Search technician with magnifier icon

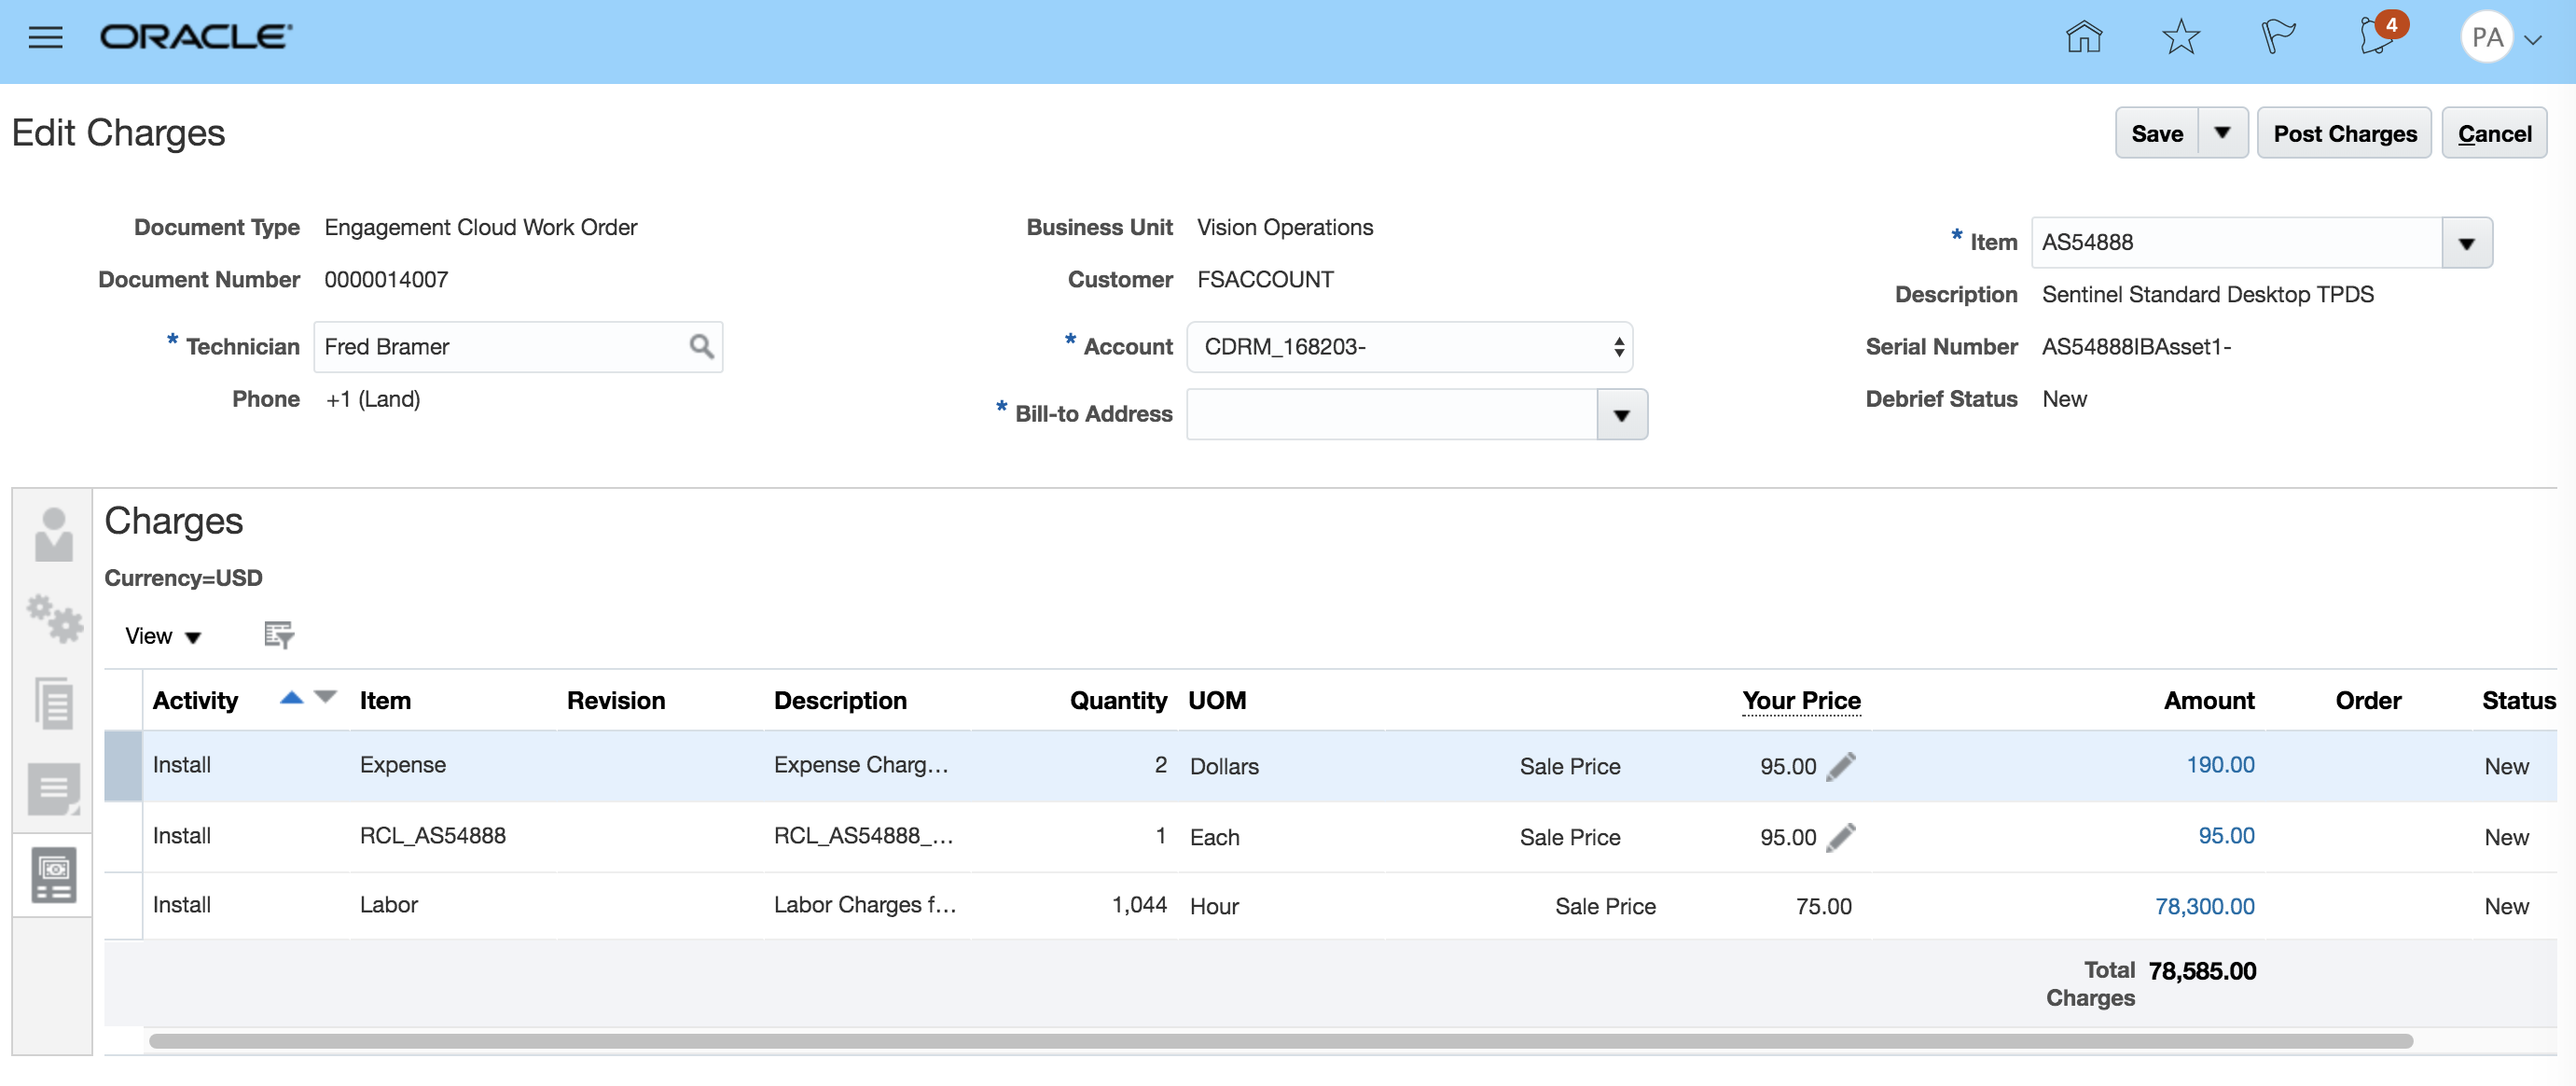(x=701, y=347)
